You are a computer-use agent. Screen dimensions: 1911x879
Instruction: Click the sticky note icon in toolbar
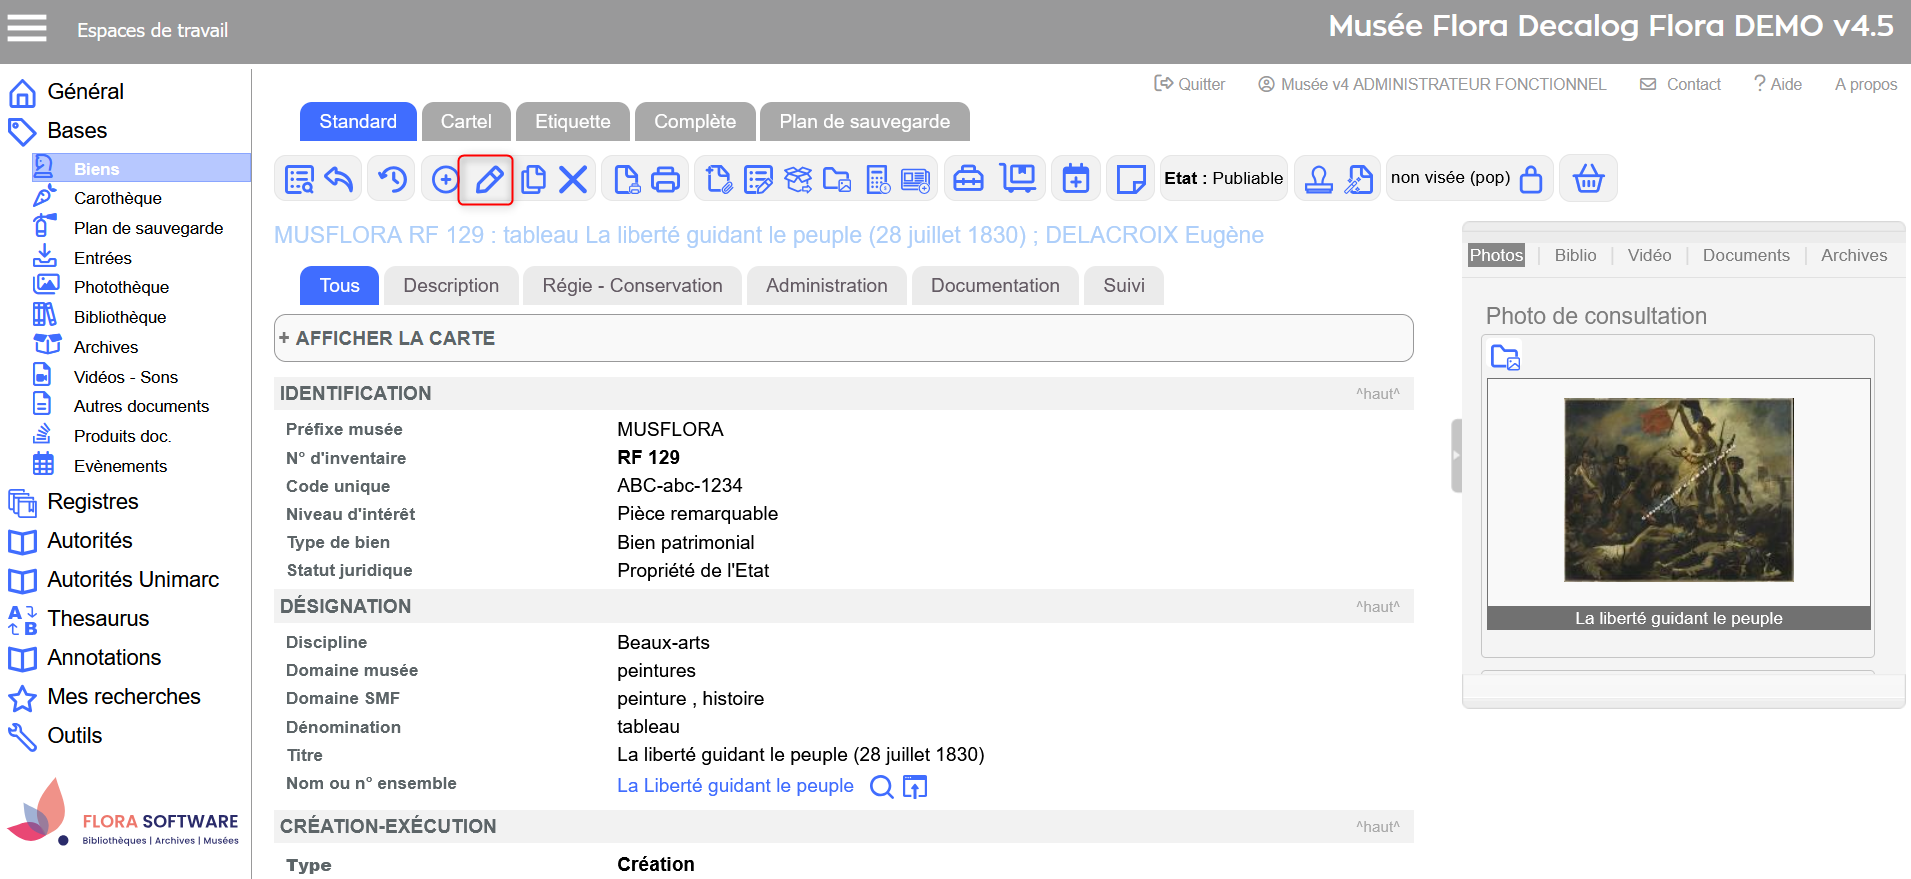click(x=1130, y=180)
